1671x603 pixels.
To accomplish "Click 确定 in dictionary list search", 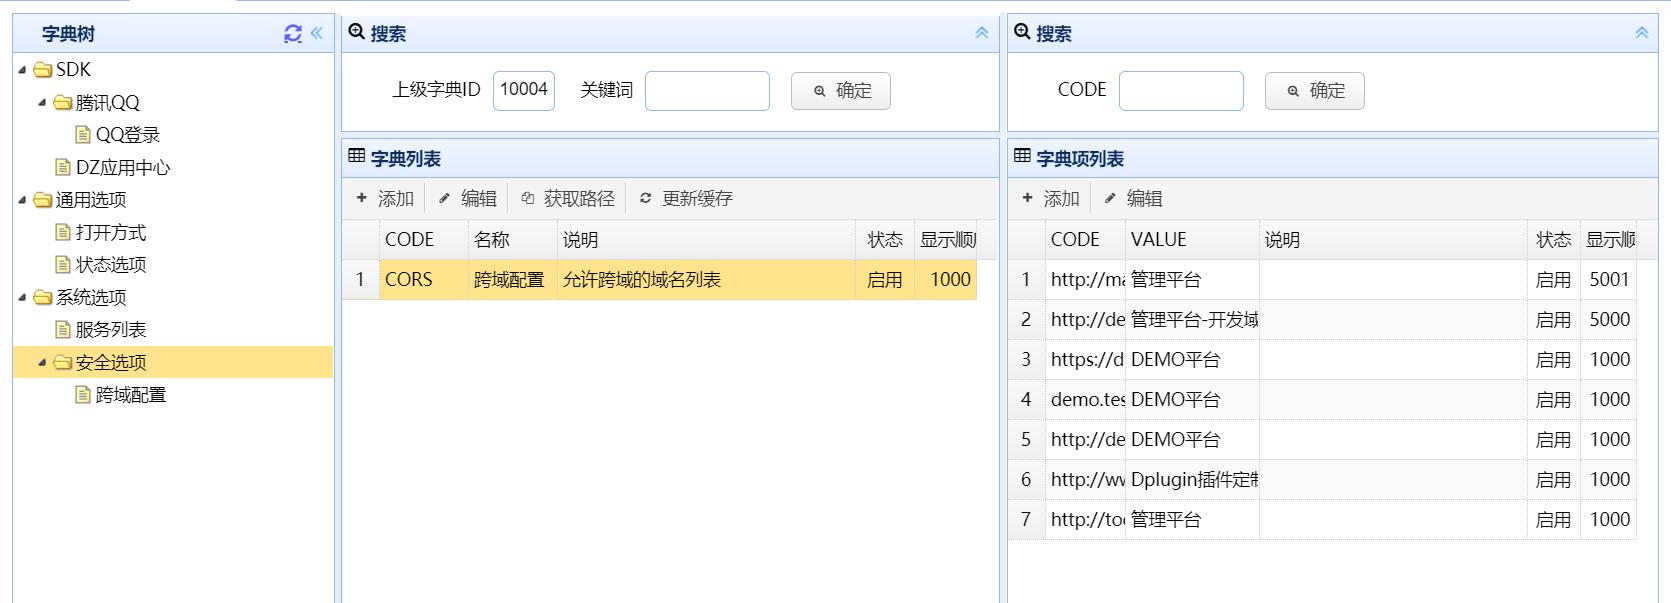I will tap(841, 91).
